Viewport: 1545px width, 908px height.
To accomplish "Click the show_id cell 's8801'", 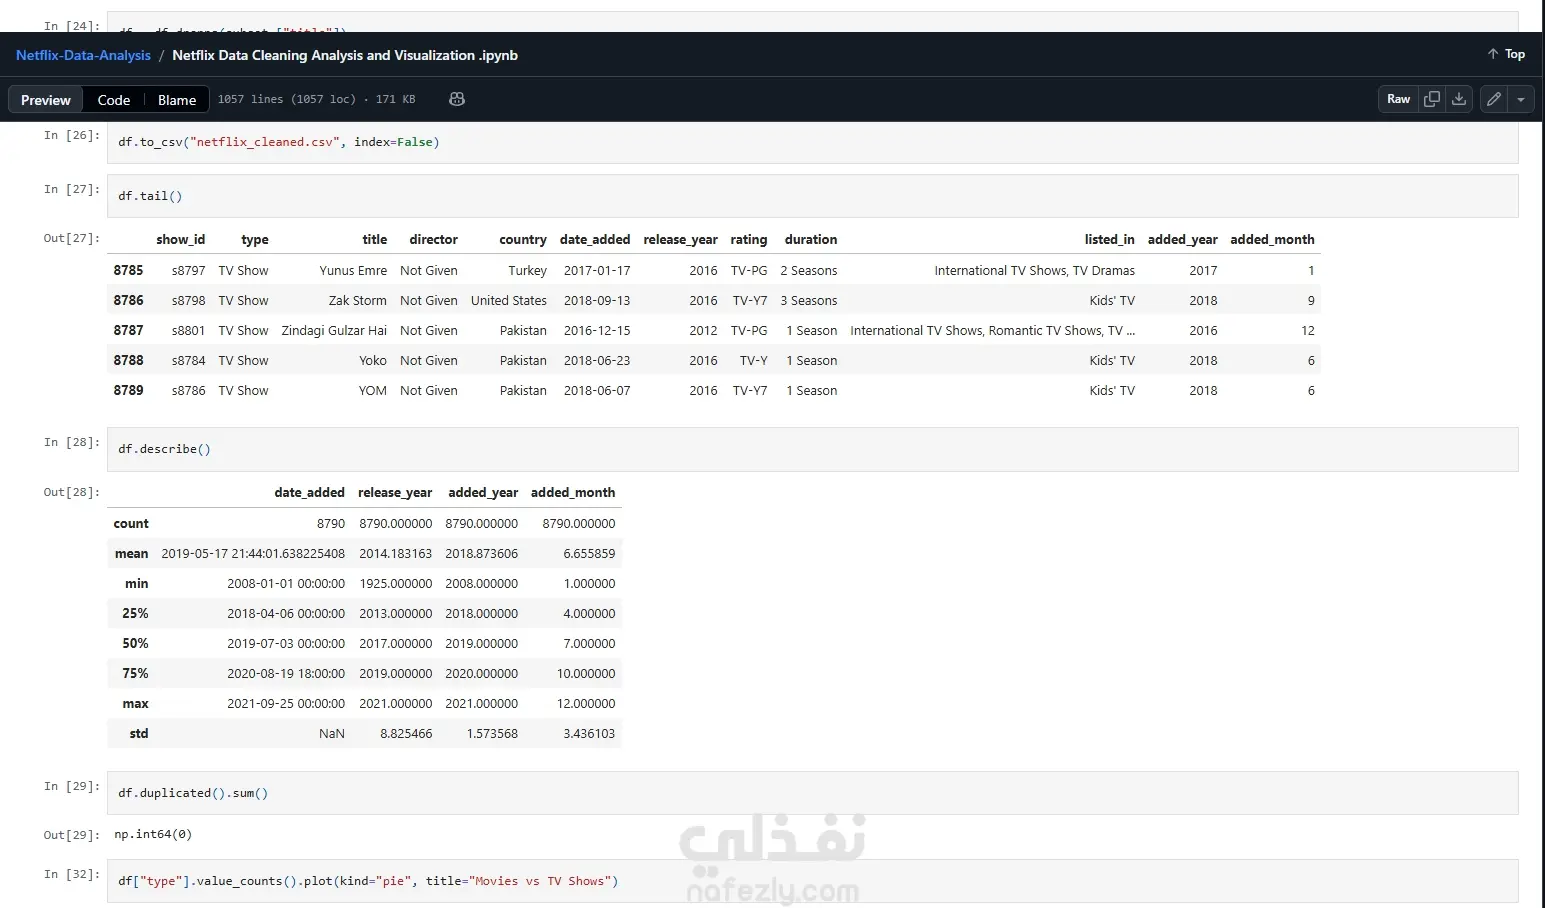I will click(188, 331).
